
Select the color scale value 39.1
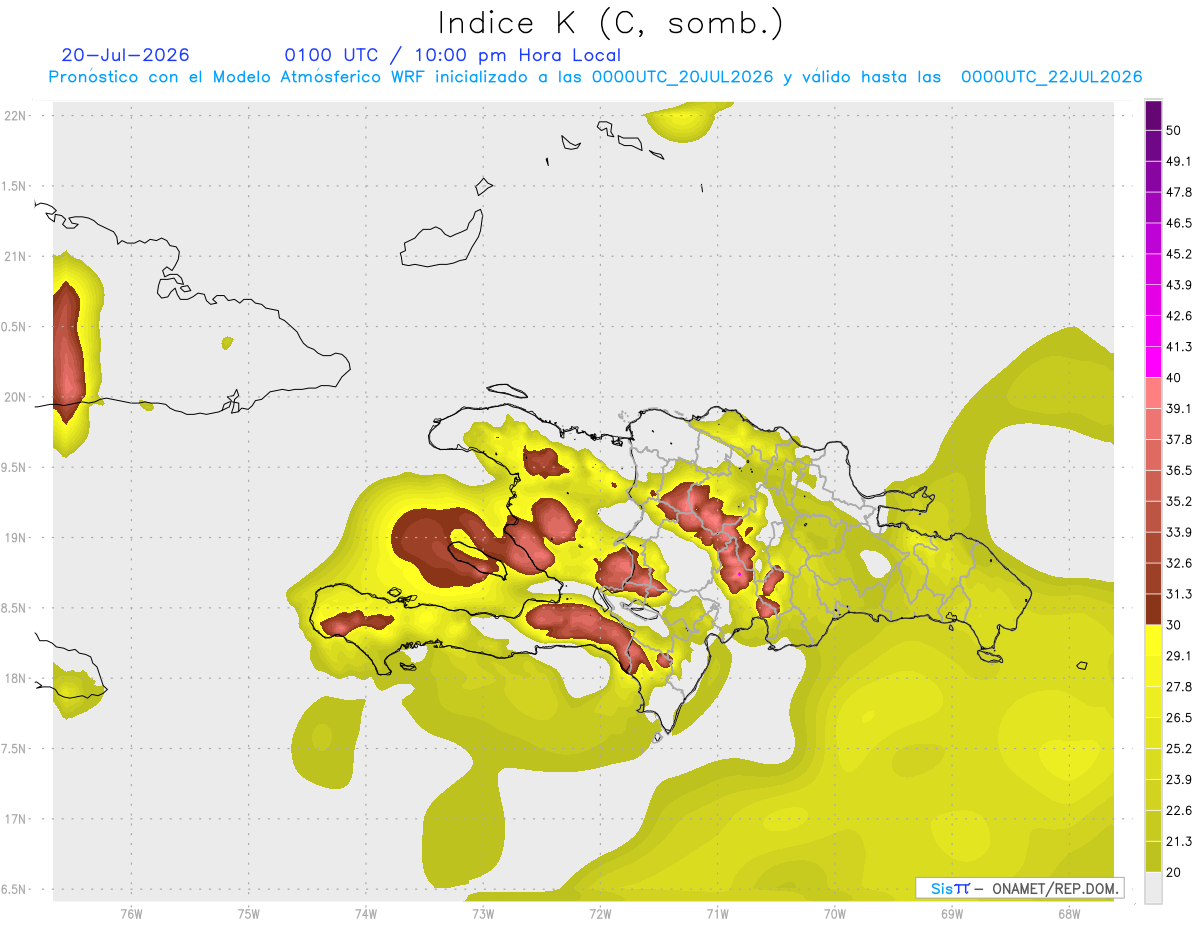point(1179,408)
